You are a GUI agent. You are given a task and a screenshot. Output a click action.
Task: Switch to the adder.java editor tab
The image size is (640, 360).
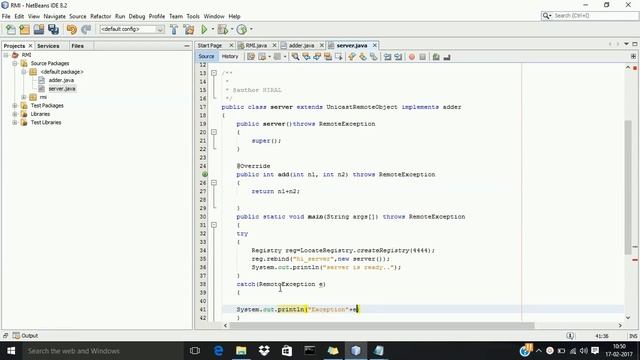(x=301, y=45)
